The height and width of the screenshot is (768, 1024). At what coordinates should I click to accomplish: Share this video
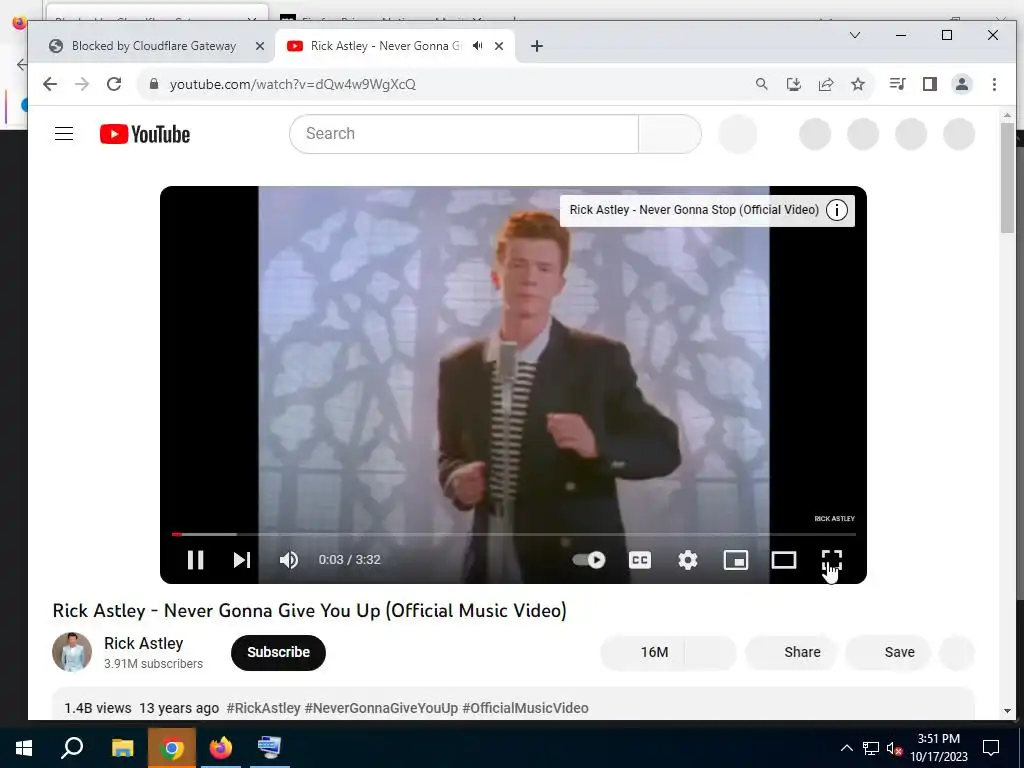click(x=792, y=652)
